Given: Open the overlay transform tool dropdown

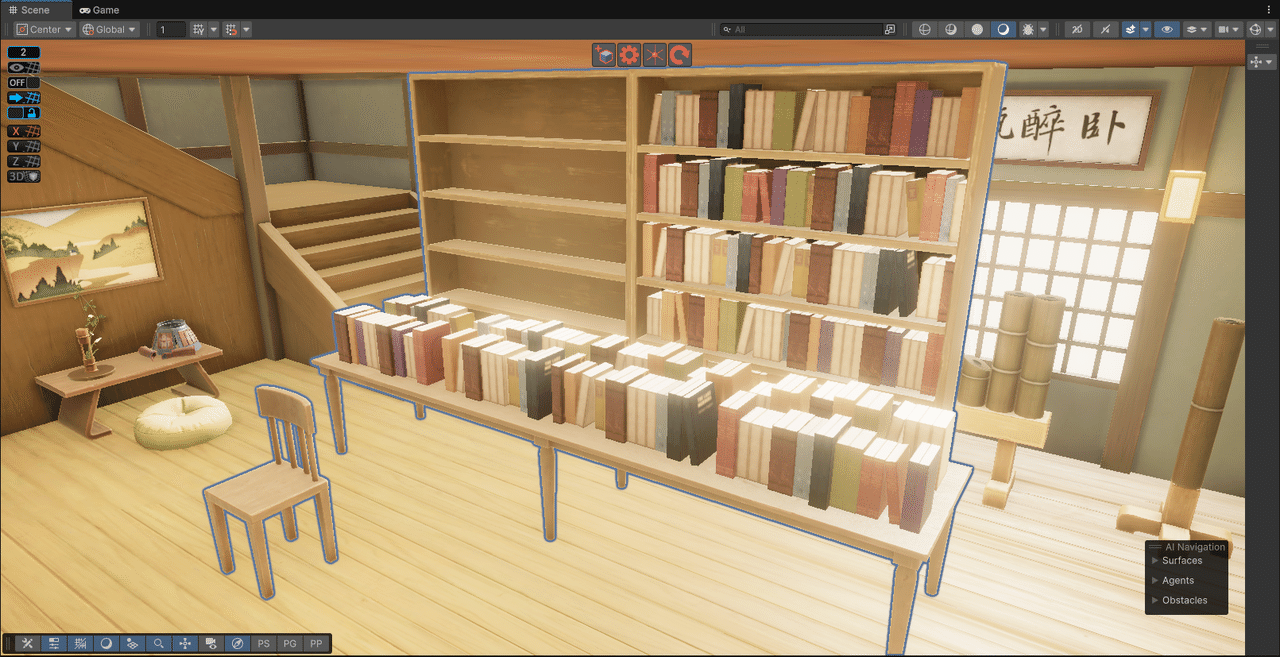Looking at the screenshot, I should click(1262, 62).
